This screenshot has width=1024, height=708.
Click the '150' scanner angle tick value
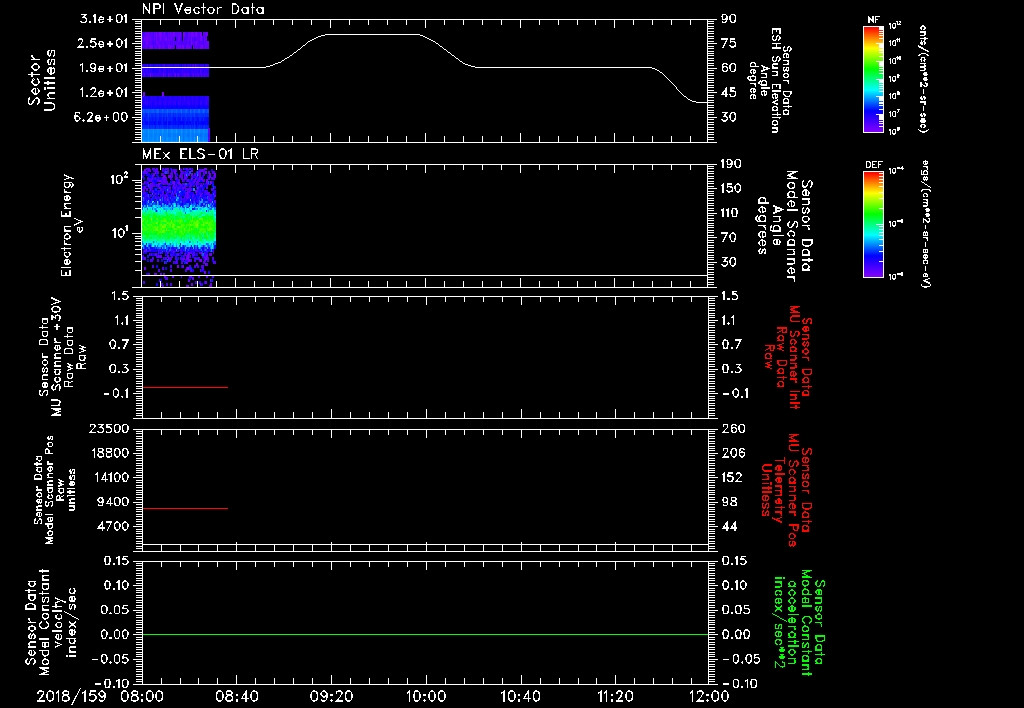point(731,189)
